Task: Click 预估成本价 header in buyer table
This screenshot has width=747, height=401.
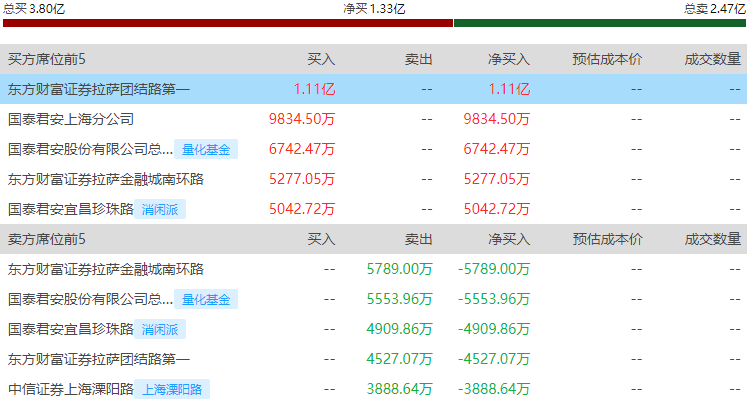Action: (607, 59)
